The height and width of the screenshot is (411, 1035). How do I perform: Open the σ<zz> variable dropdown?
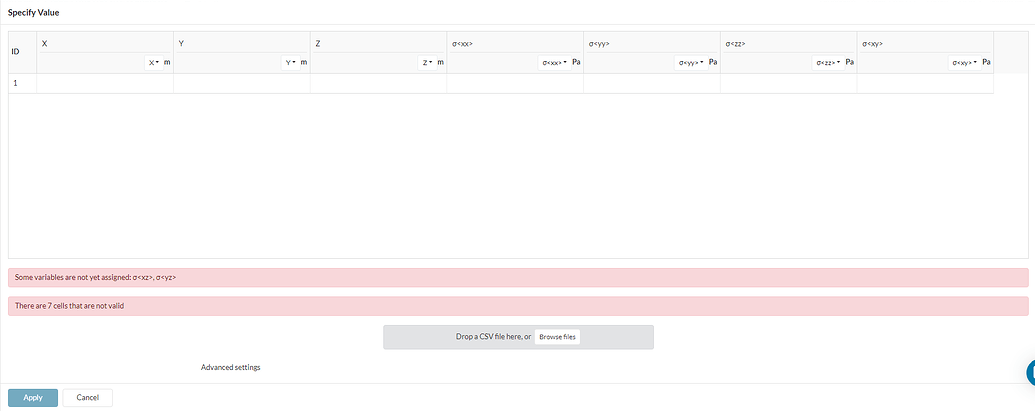pos(828,63)
